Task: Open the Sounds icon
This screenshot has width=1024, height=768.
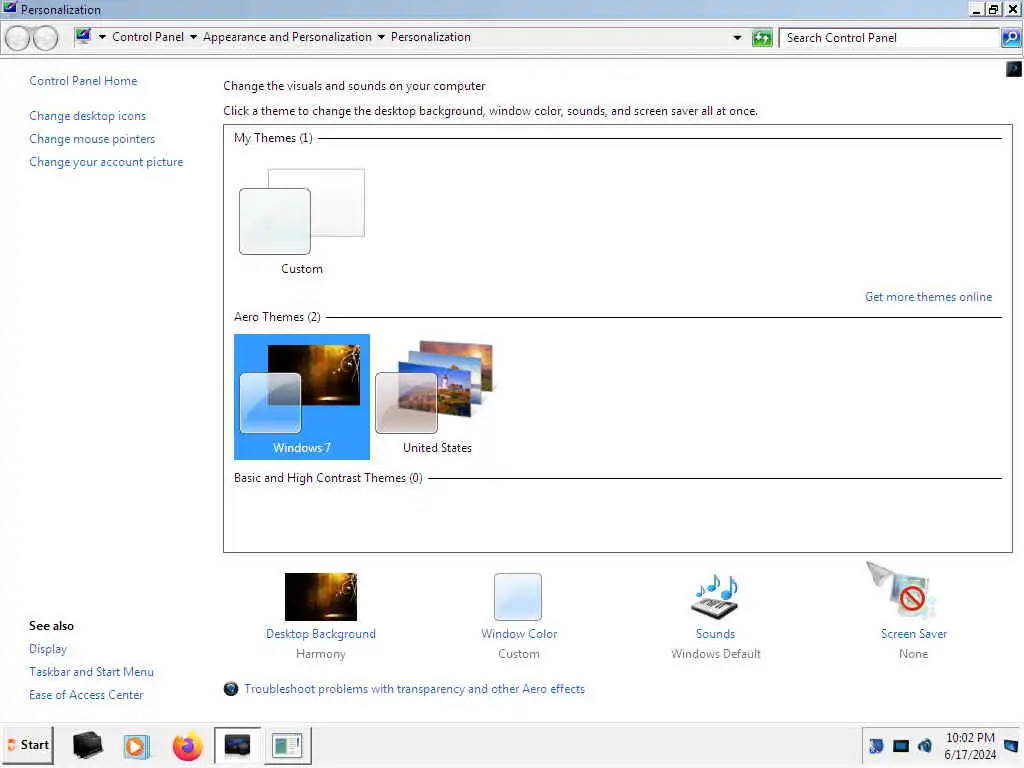Action: pyautogui.click(x=715, y=596)
